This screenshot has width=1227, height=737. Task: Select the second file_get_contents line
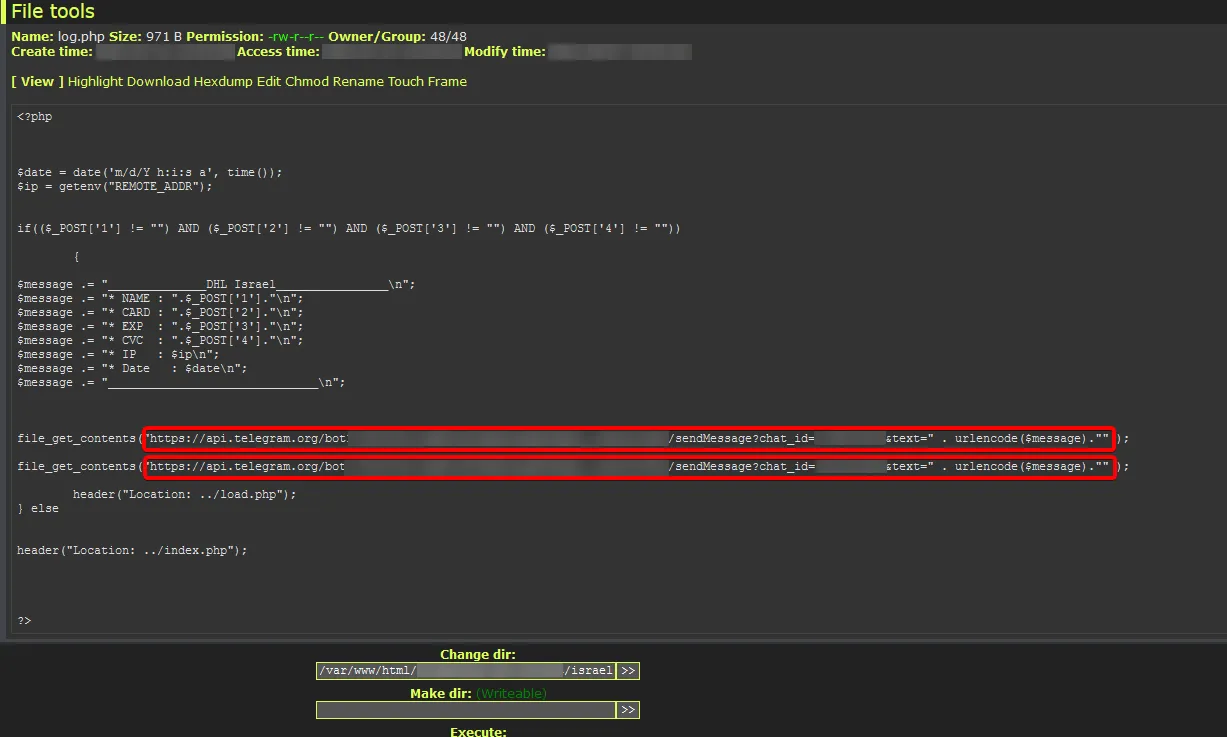[x=573, y=467]
